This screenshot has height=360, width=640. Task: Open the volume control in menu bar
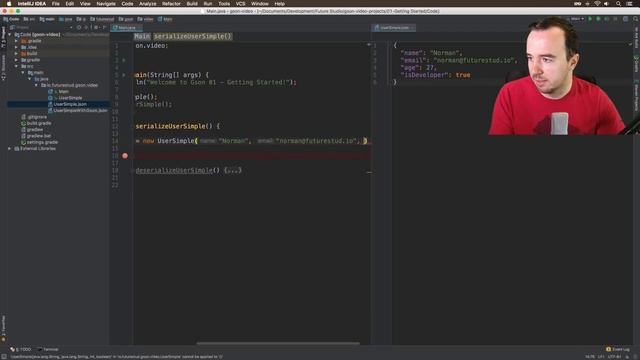pos(607,4)
